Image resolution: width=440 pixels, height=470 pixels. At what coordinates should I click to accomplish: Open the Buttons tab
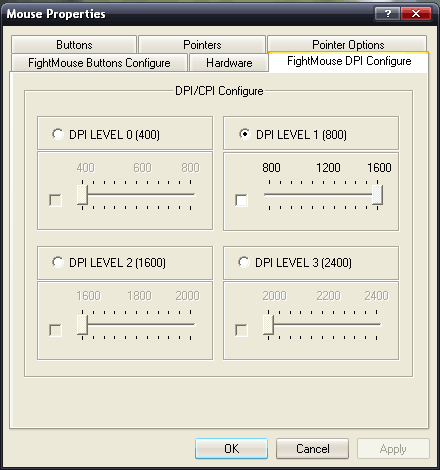coord(74,44)
